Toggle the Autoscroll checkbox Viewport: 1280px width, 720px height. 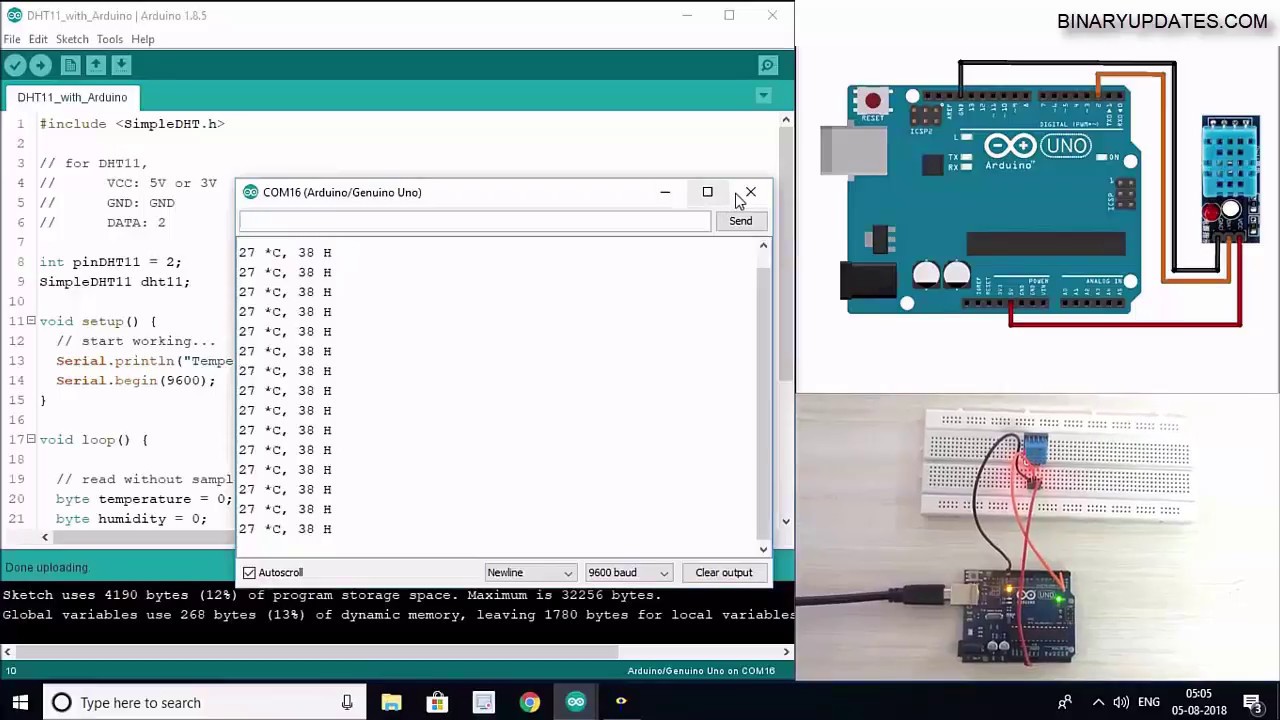click(x=249, y=573)
